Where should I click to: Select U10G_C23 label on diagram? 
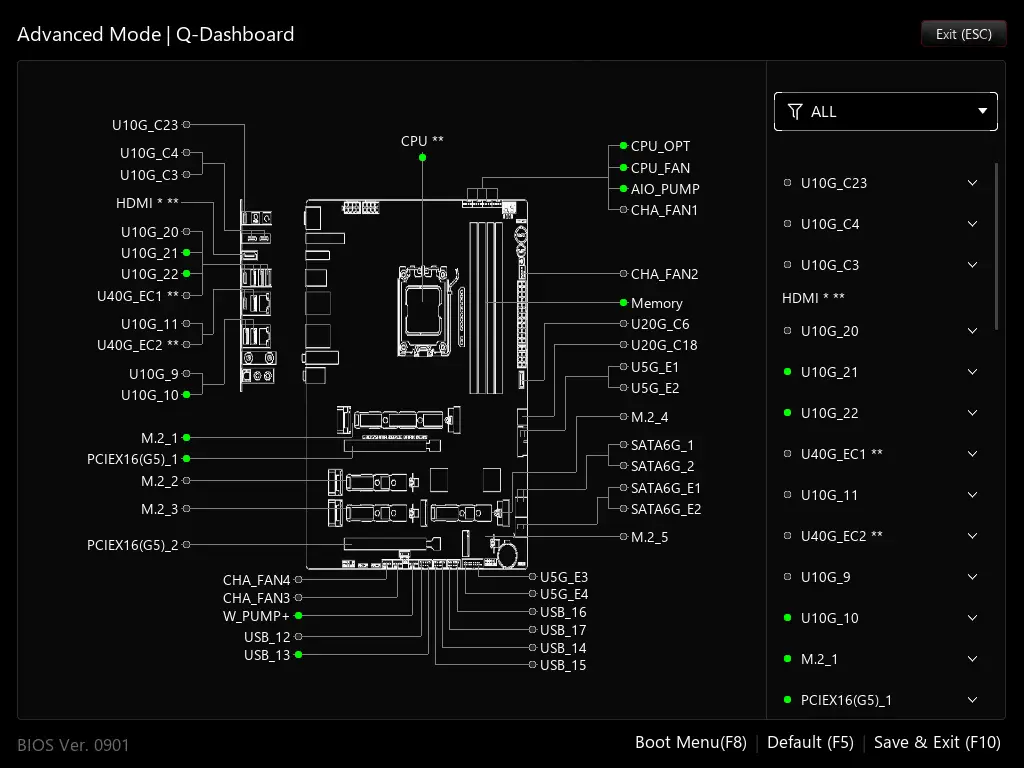[x=145, y=125]
